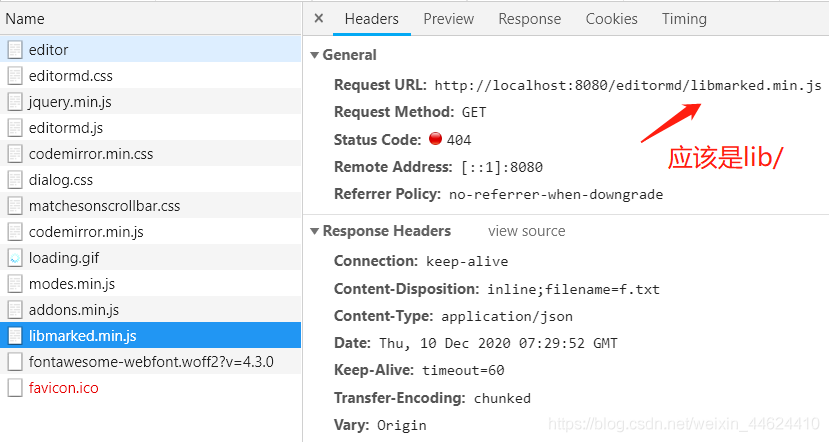
Task: Click the loading.gif image icon
Action: tap(15, 257)
